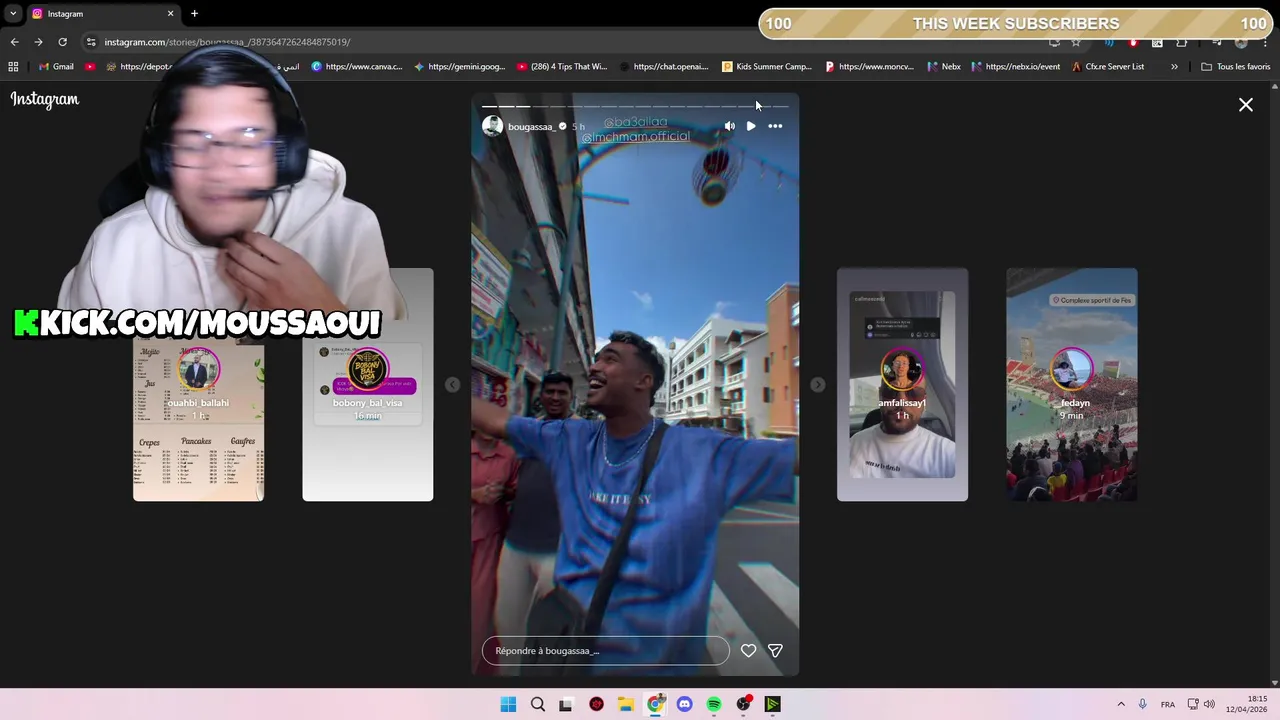
Task: Open the moncv bookmark
Action: tap(870, 67)
